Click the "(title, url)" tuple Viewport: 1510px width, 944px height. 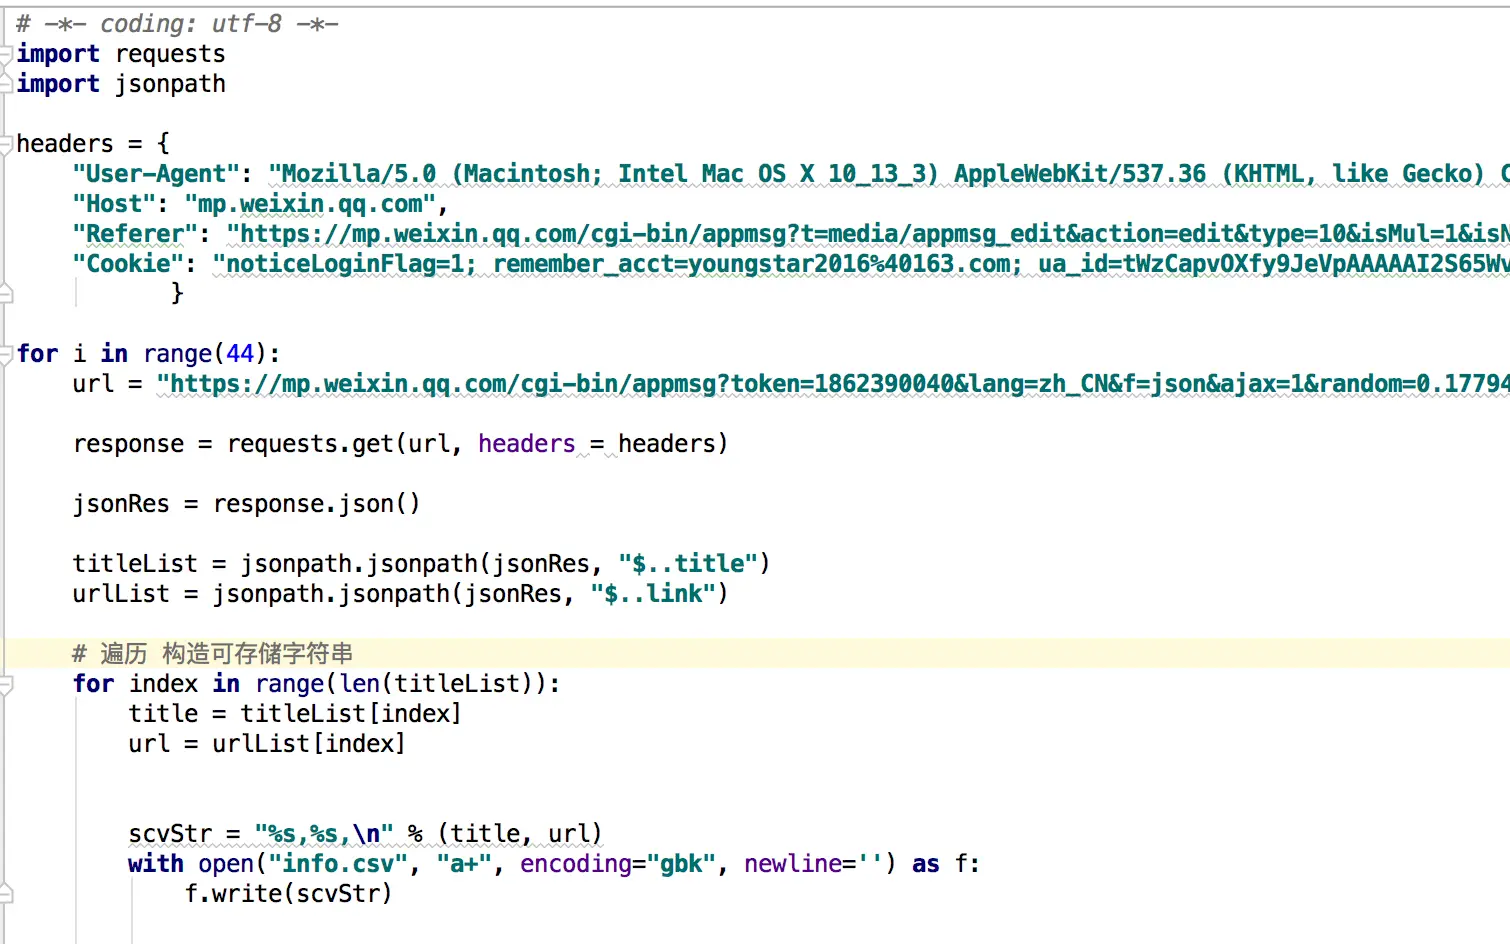tap(520, 834)
